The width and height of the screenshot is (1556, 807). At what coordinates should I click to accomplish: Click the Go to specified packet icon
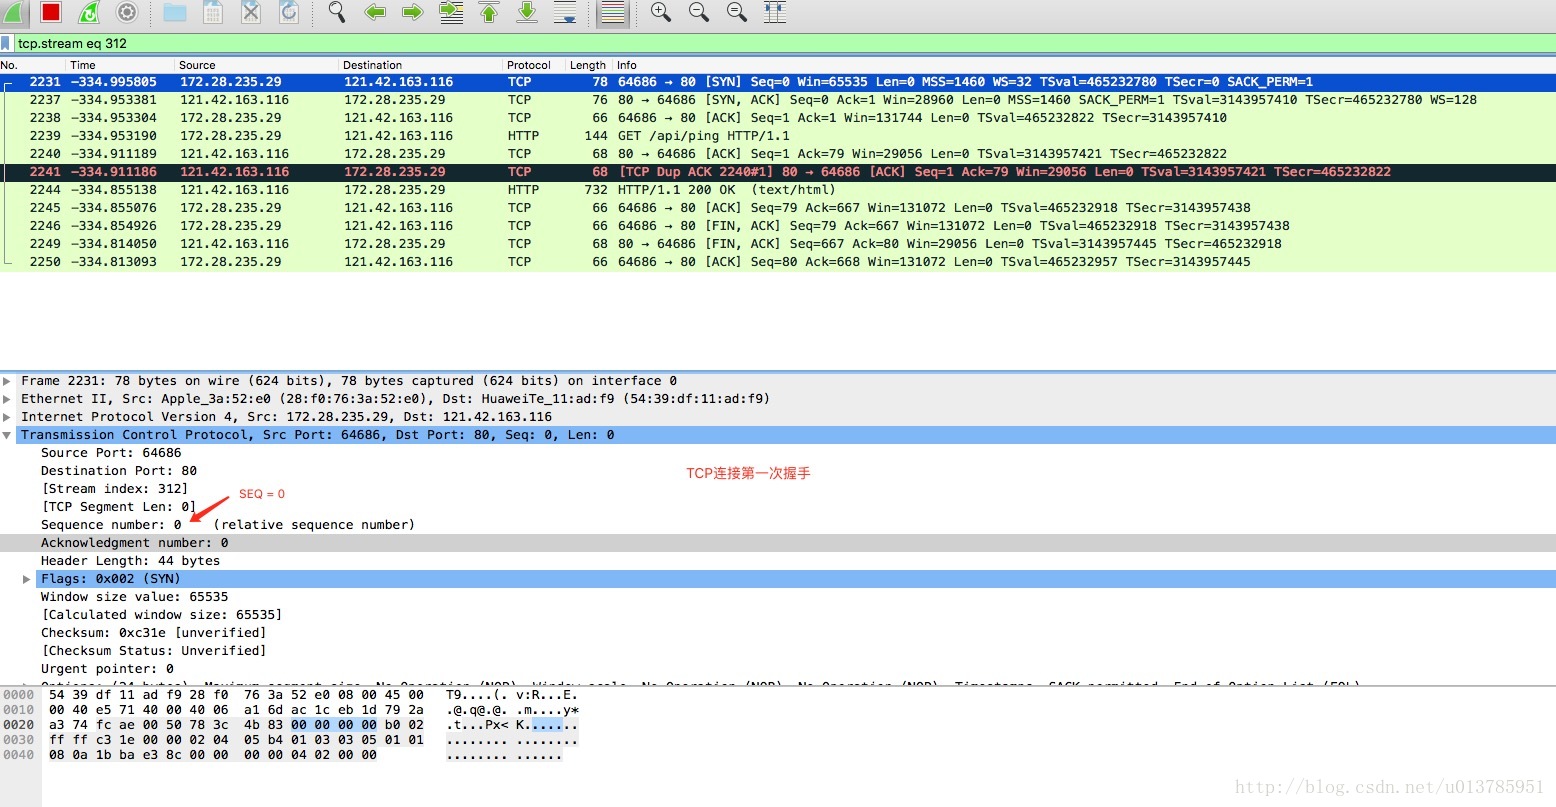[x=451, y=12]
